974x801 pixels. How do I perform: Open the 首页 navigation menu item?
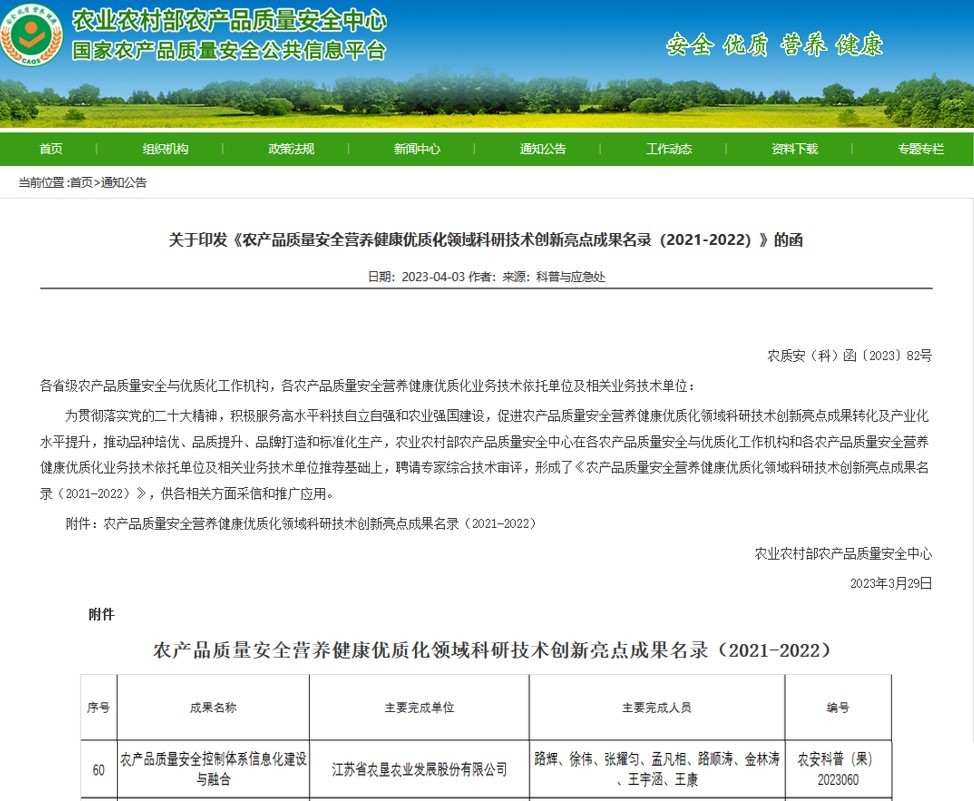(x=51, y=149)
